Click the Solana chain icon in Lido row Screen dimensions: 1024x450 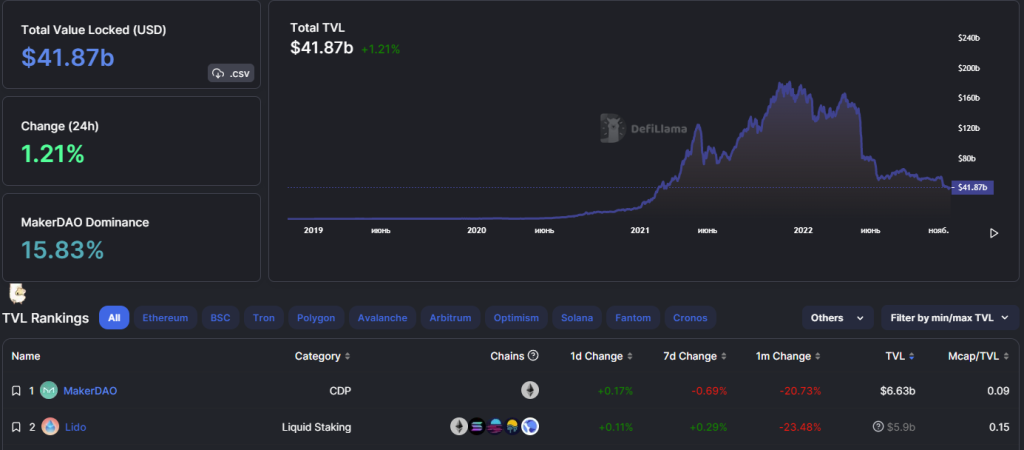(477, 427)
